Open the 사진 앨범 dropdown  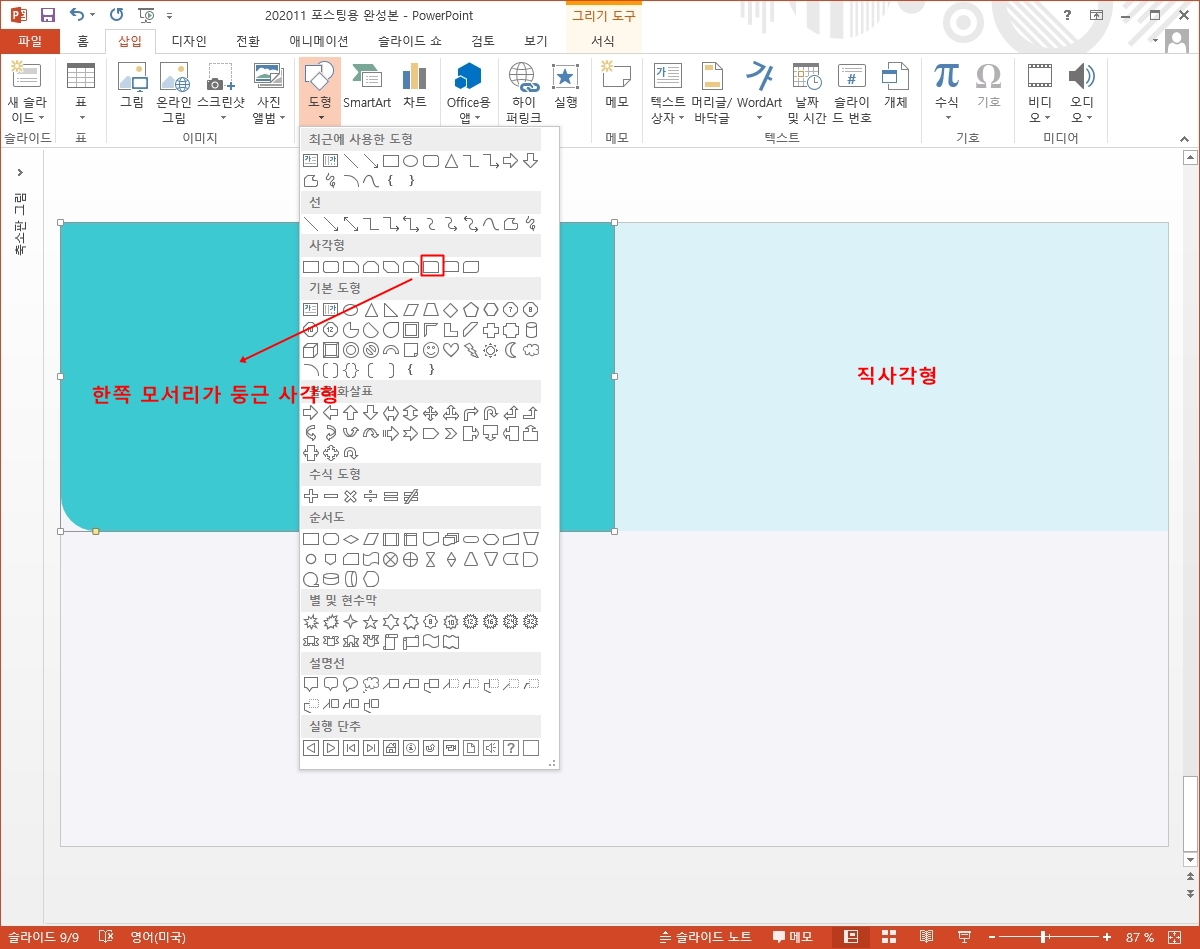(268, 93)
